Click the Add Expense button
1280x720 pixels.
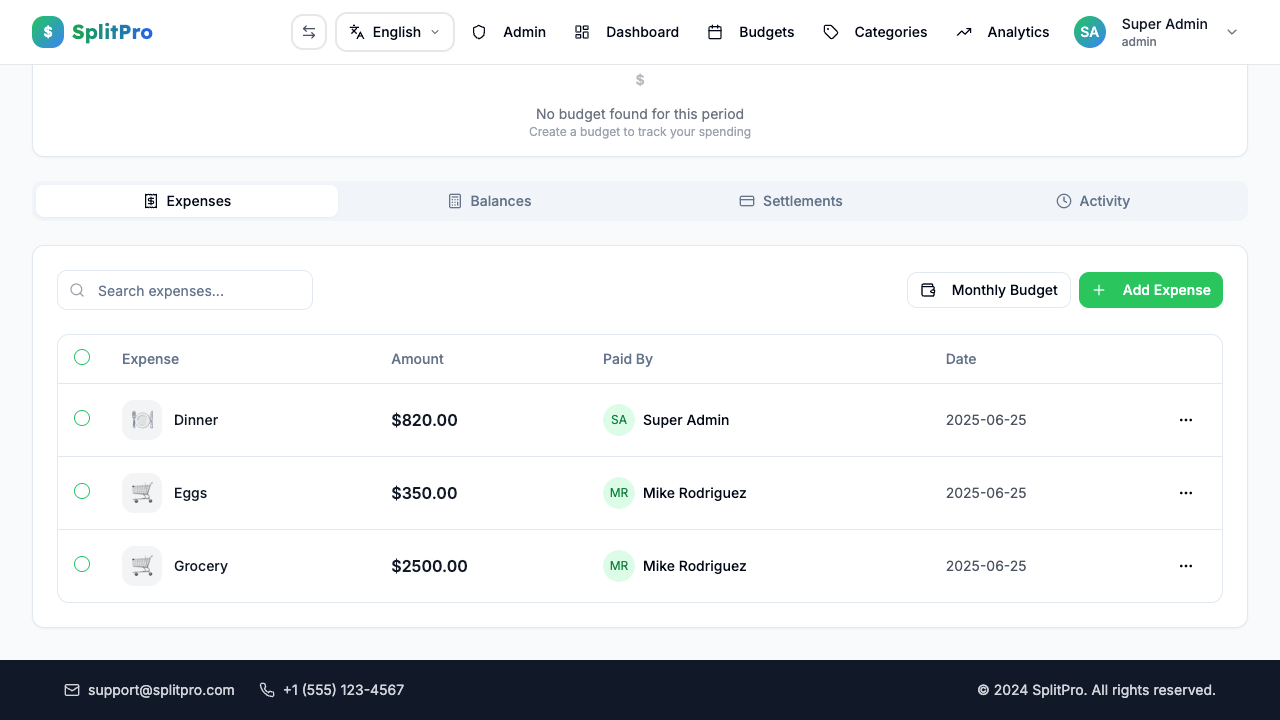pyautogui.click(x=1151, y=290)
